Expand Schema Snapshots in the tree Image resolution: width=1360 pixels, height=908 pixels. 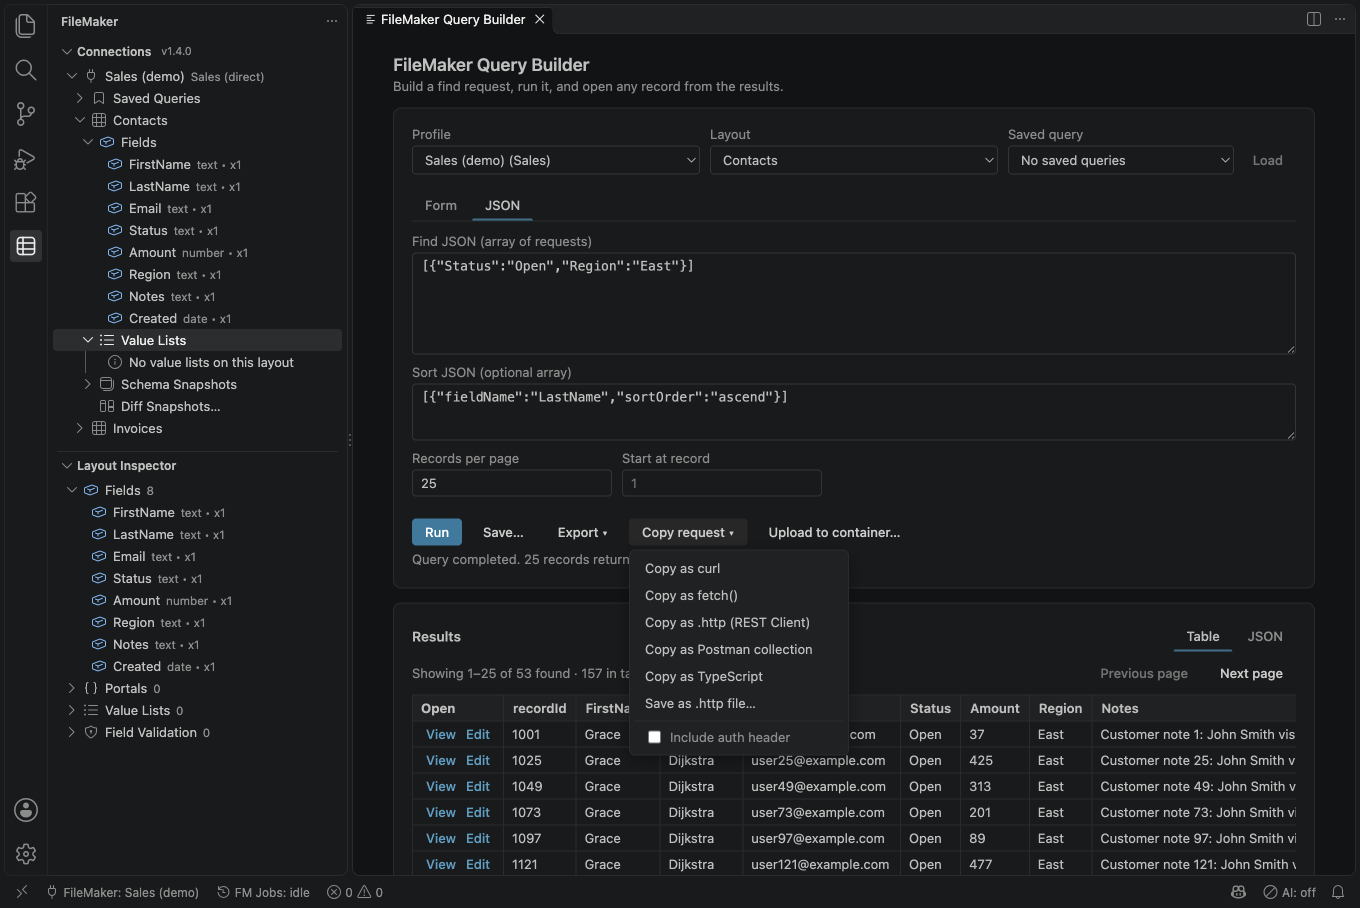point(88,384)
